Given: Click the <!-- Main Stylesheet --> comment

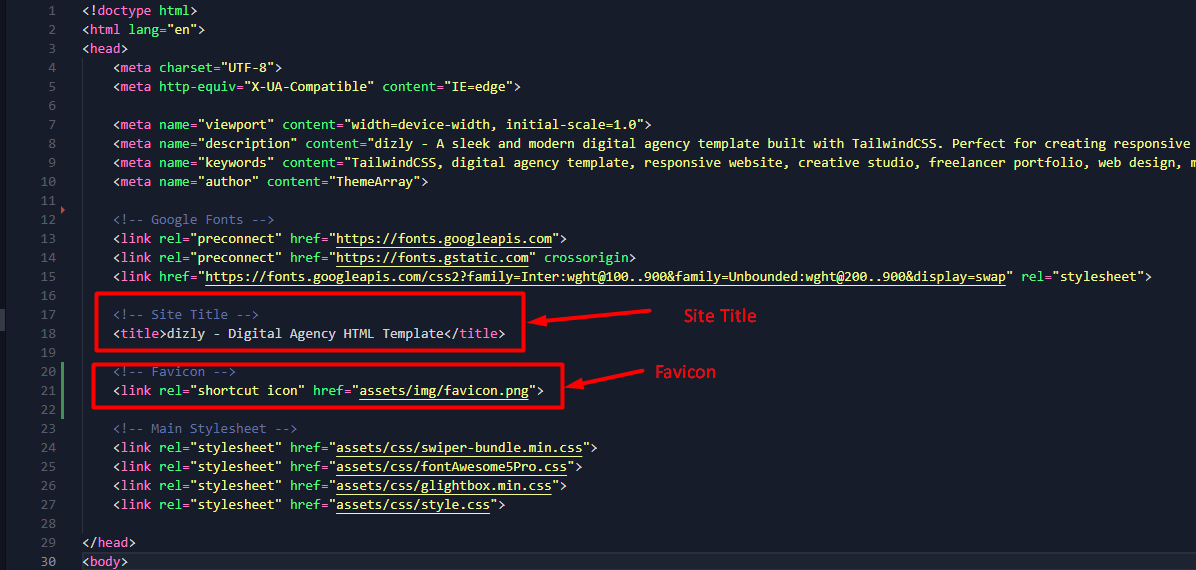Looking at the screenshot, I should point(205,429).
